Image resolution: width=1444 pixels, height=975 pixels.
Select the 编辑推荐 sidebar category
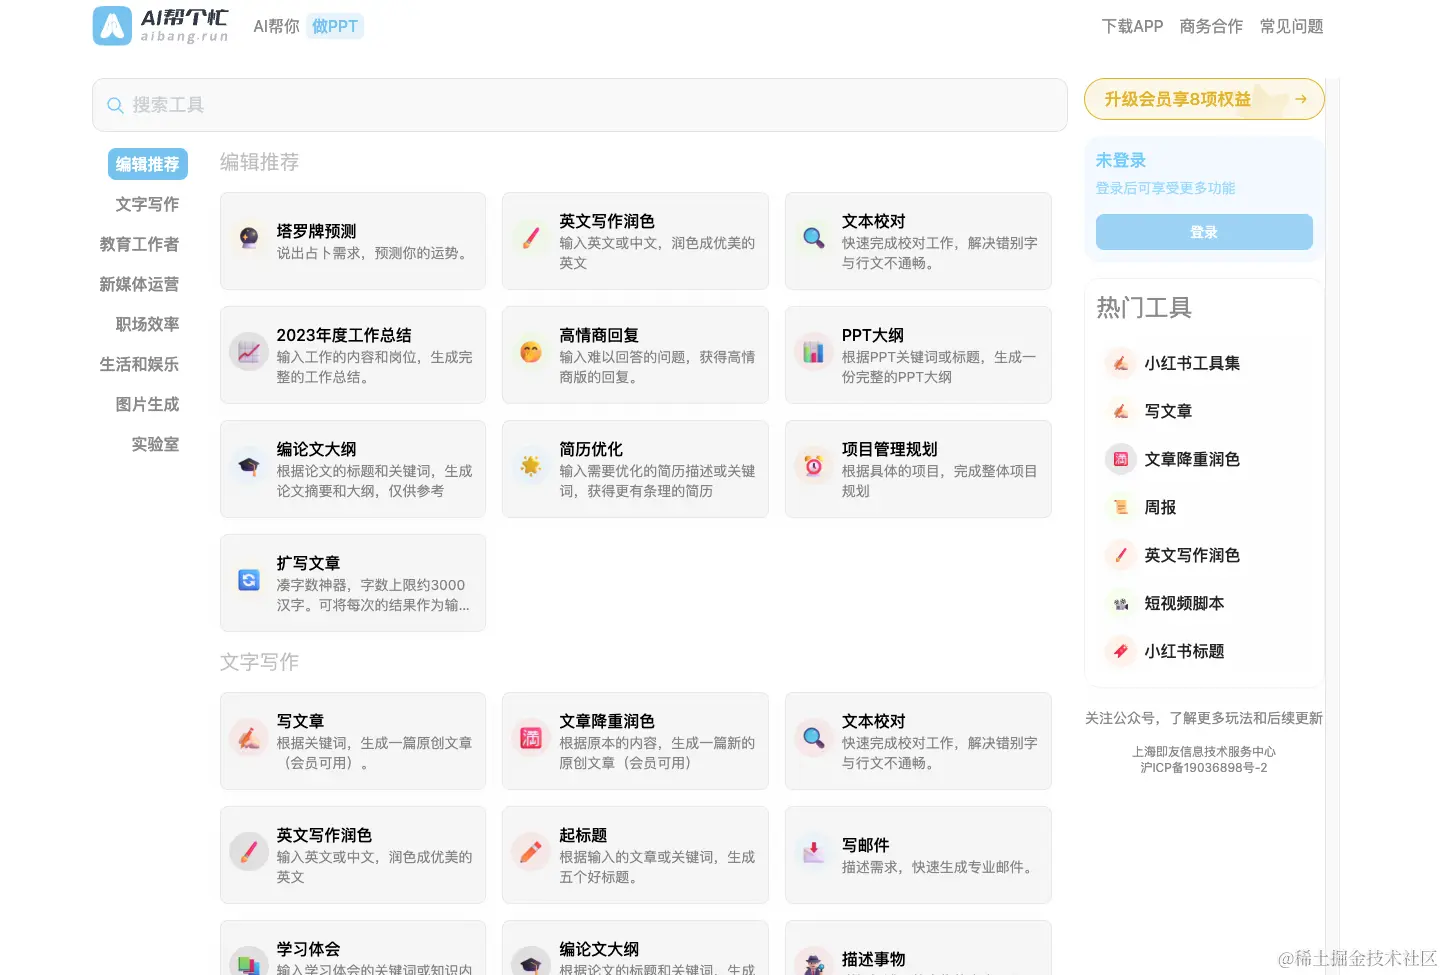[x=148, y=164]
